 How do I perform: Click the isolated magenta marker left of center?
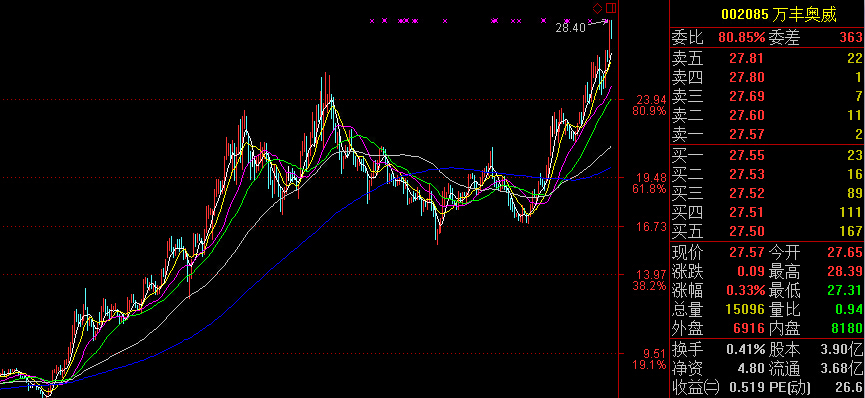pos(445,21)
